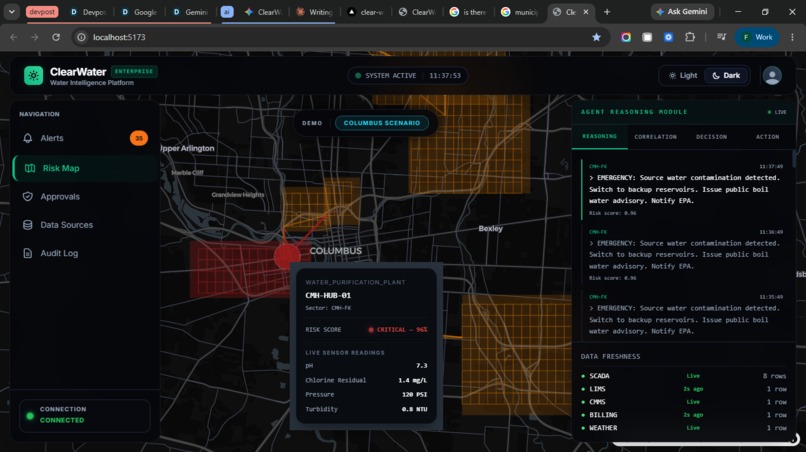This screenshot has width=806, height=452.
Task: Select the Reasoning tab
Action: [599, 136]
